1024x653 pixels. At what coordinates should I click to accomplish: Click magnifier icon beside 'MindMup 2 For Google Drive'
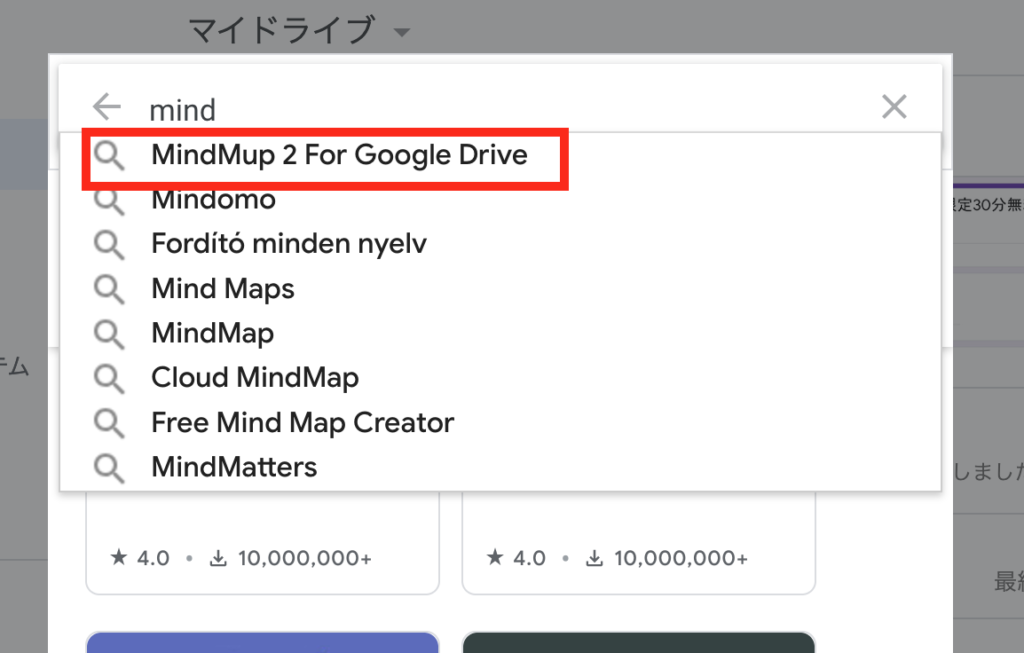tap(108, 156)
